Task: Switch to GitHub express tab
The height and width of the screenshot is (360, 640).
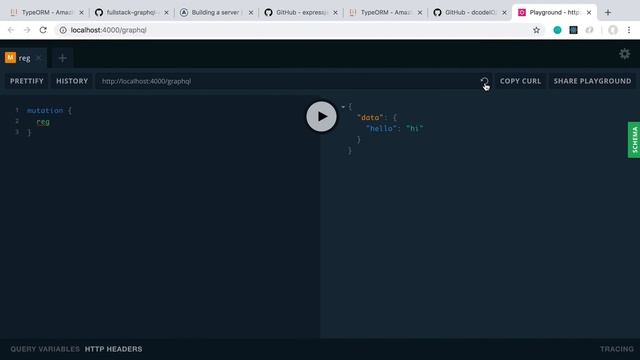Action: click(301, 13)
